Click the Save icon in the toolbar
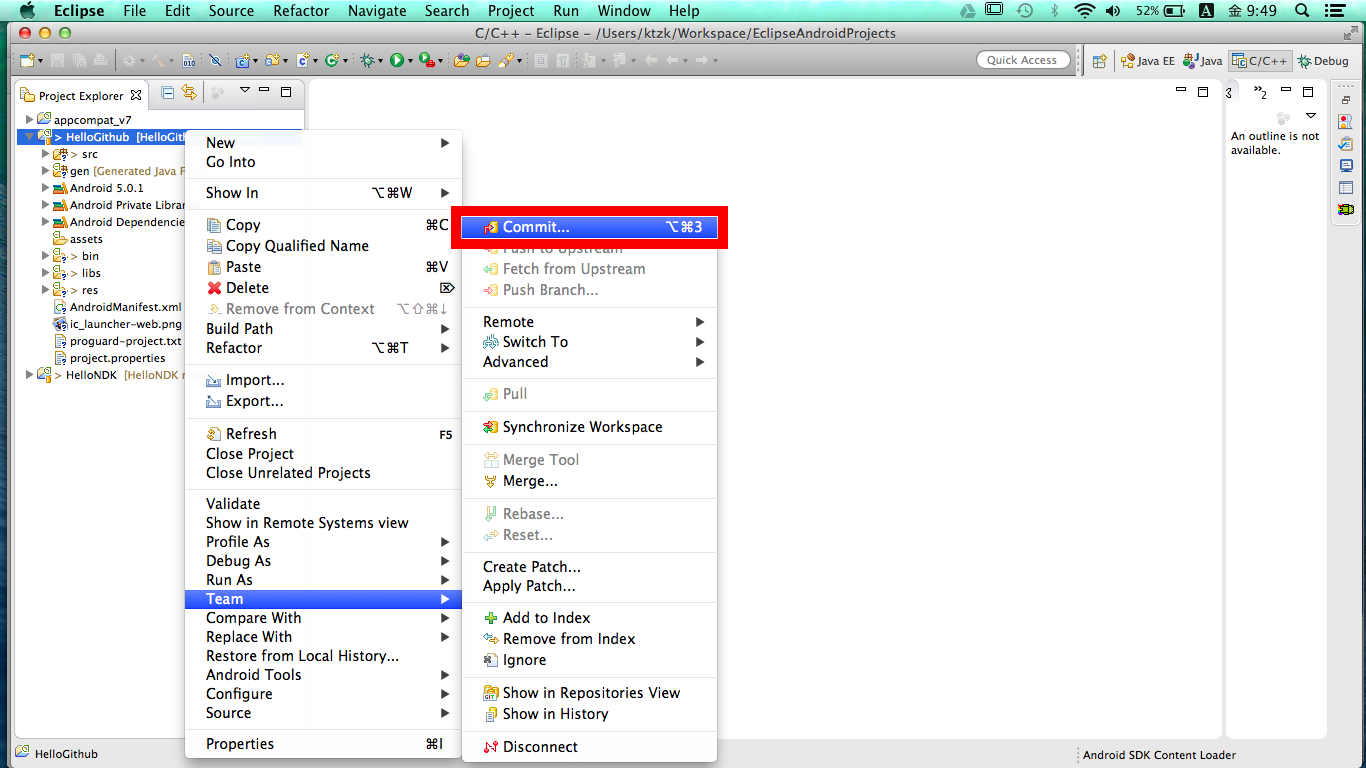Viewport: 1366px width, 768px height. click(55, 60)
